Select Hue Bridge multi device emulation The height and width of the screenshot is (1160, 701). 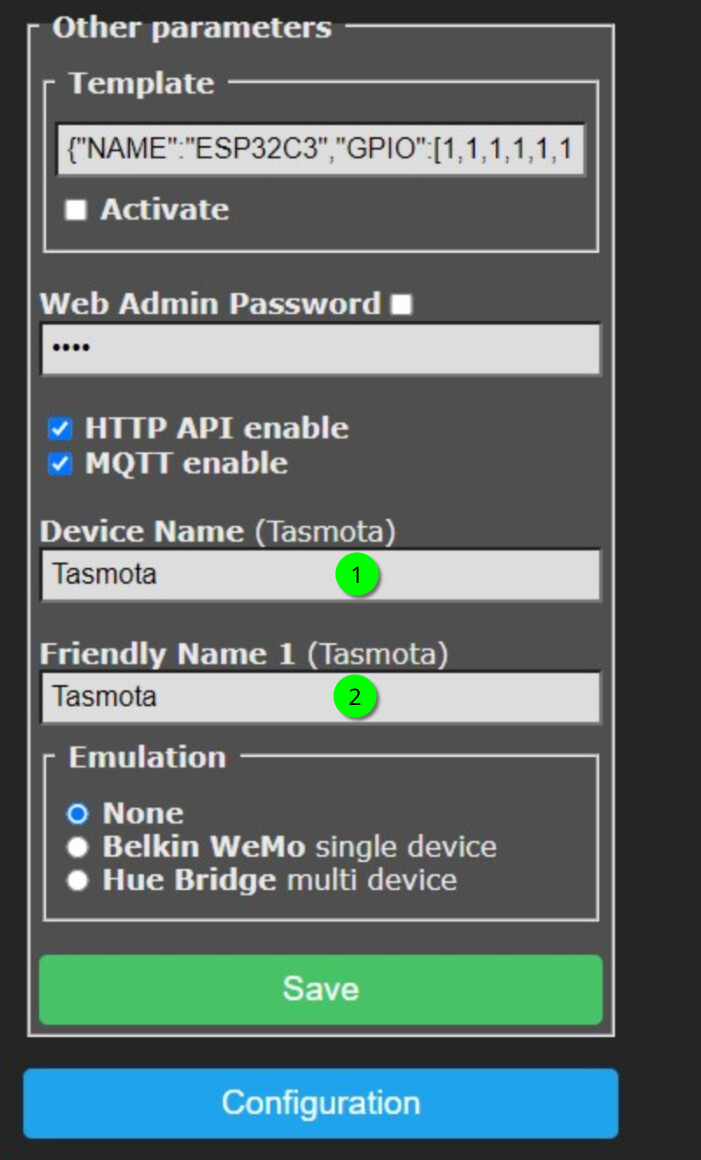click(77, 881)
